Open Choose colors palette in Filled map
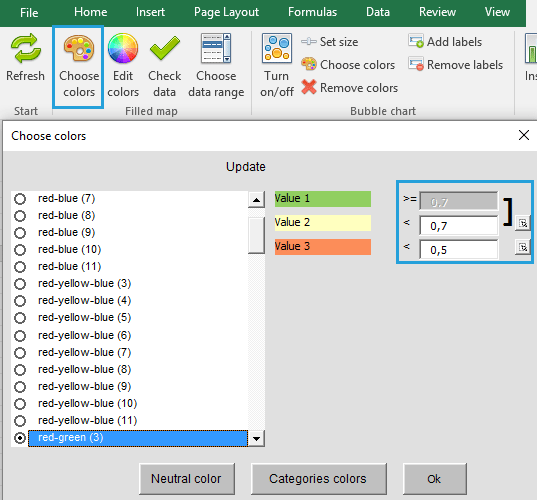The image size is (538, 500). [x=79, y=48]
